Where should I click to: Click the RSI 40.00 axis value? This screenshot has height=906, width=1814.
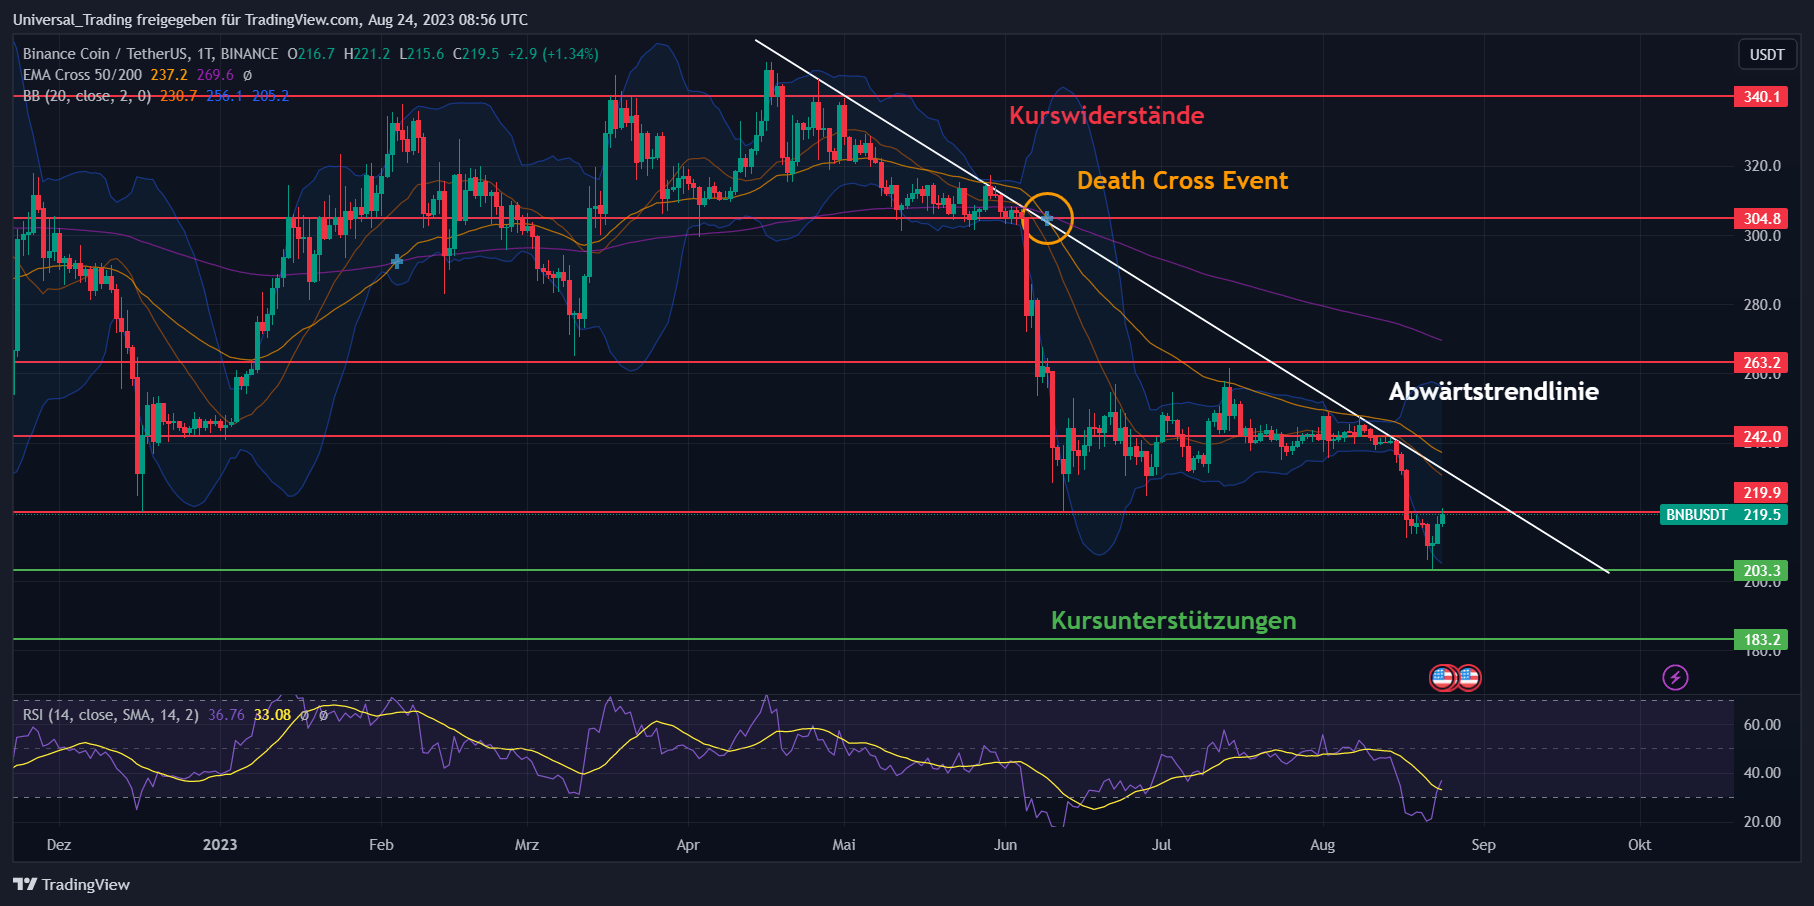pos(1762,773)
